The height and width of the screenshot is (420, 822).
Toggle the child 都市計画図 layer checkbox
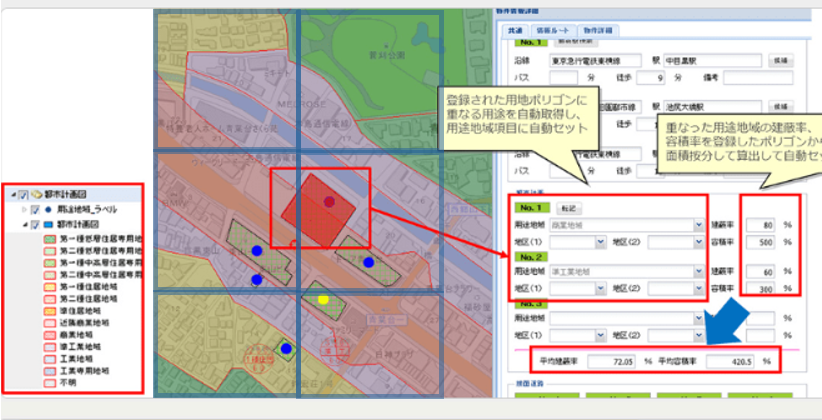click(x=35, y=225)
